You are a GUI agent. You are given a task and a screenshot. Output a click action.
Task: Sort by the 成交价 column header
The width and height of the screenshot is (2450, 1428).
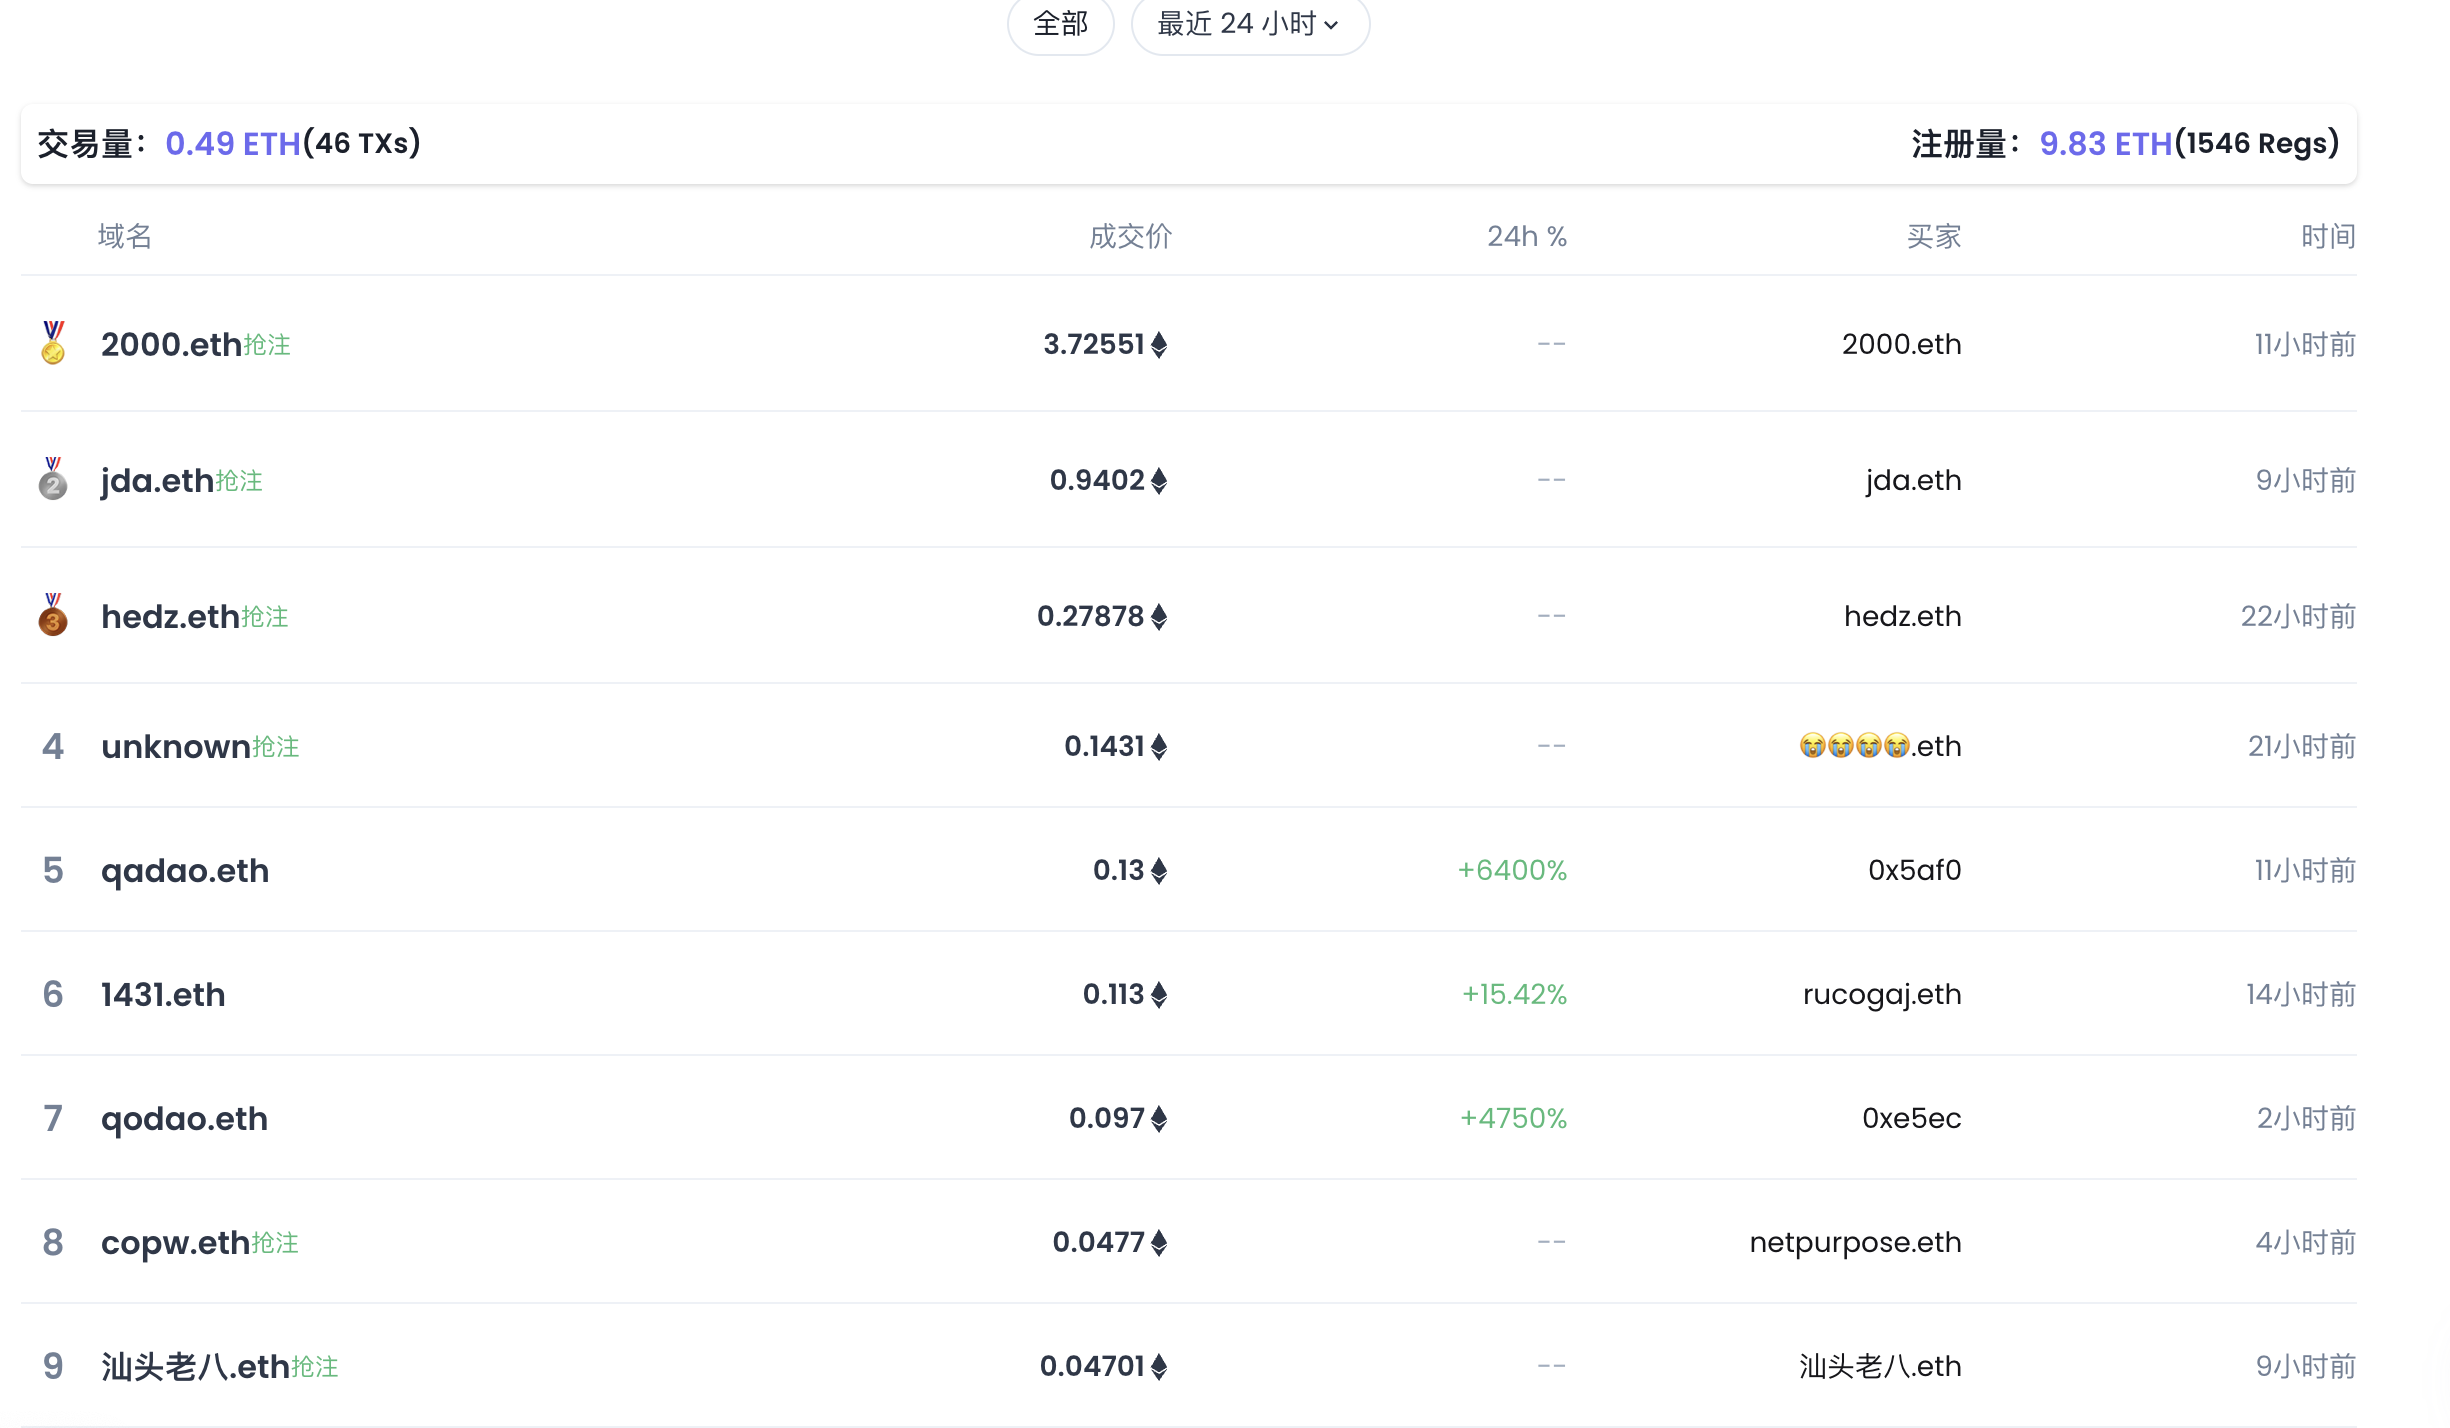tap(1130, 236)
